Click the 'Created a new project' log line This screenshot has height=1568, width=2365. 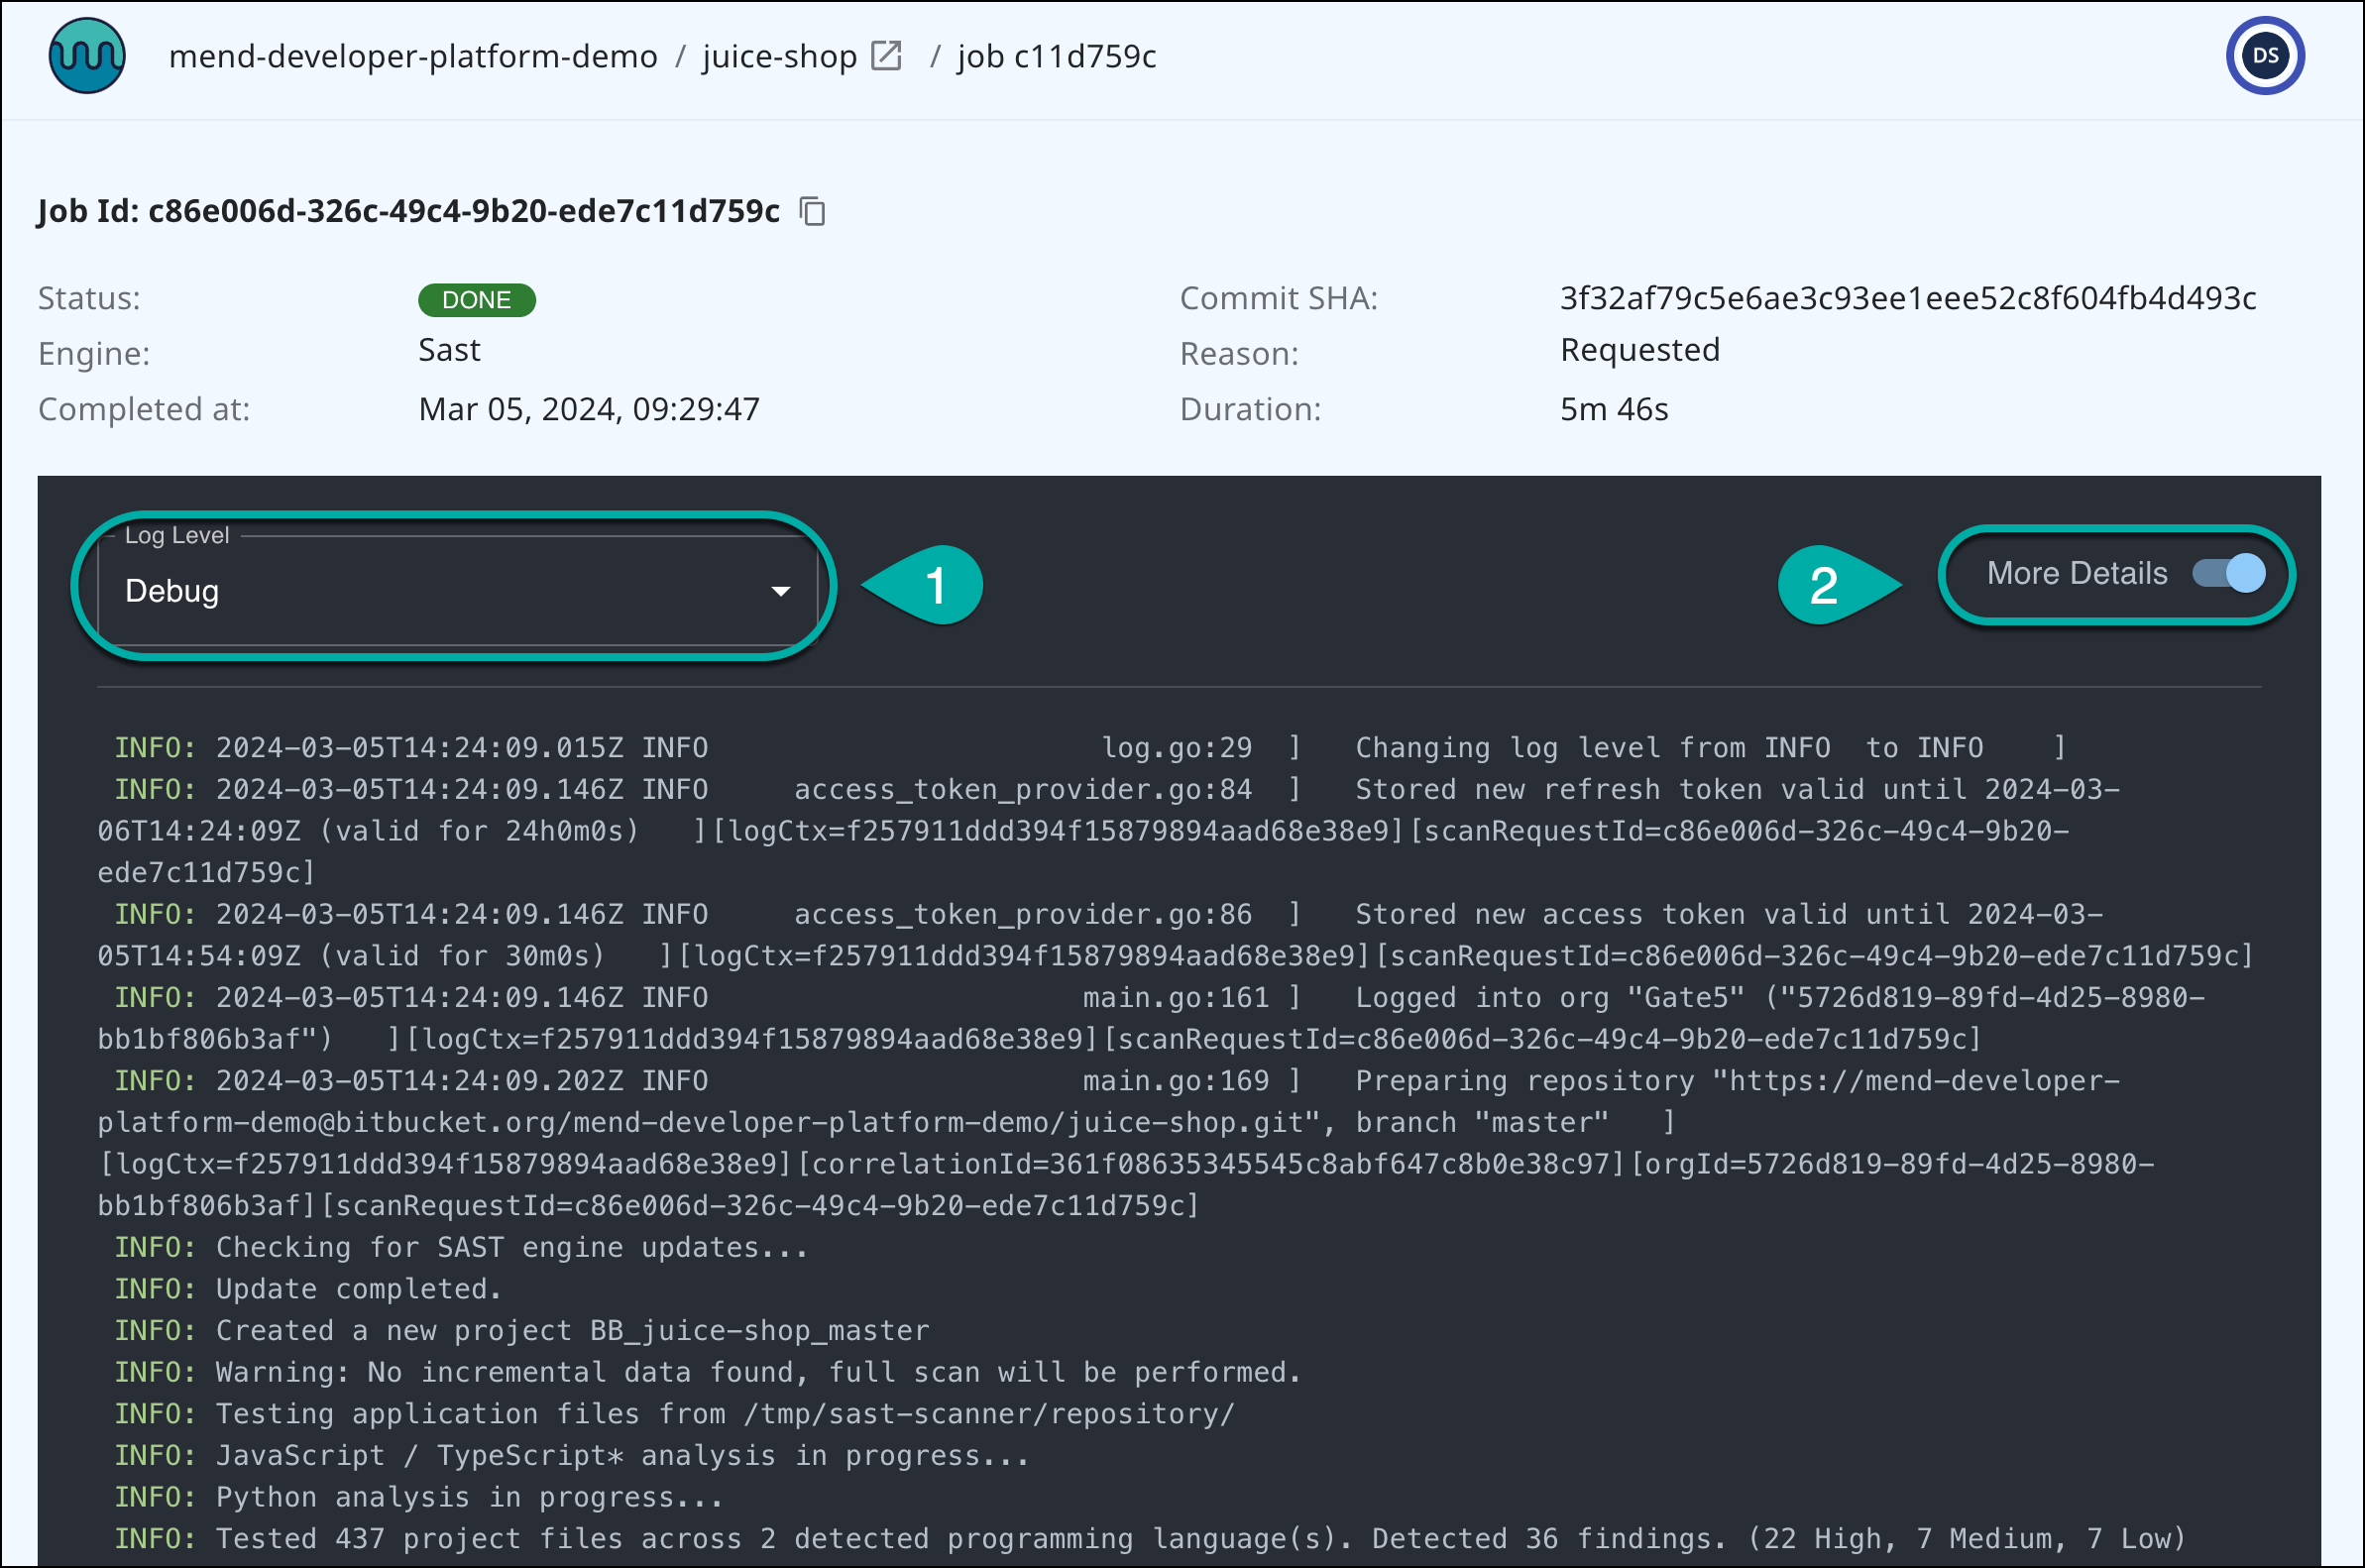click(x=572, y=1331)
